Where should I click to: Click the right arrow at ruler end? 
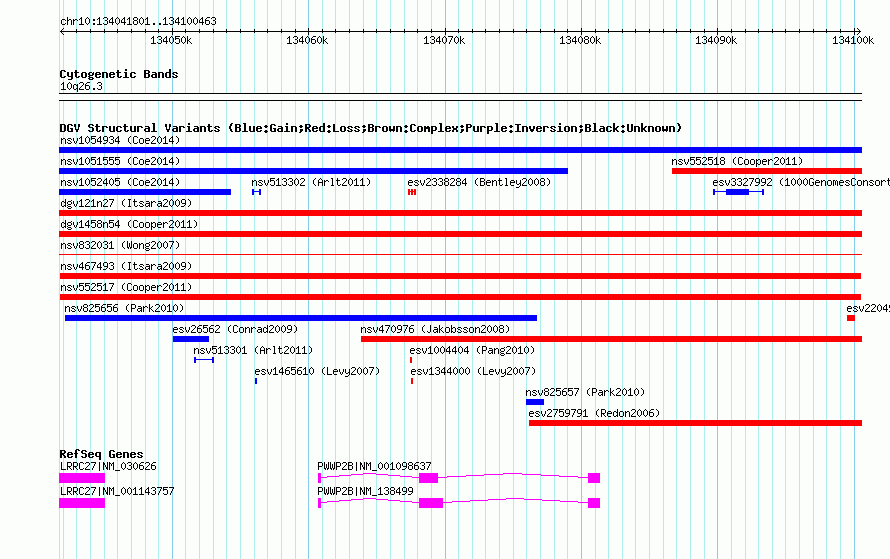[858, 31]
